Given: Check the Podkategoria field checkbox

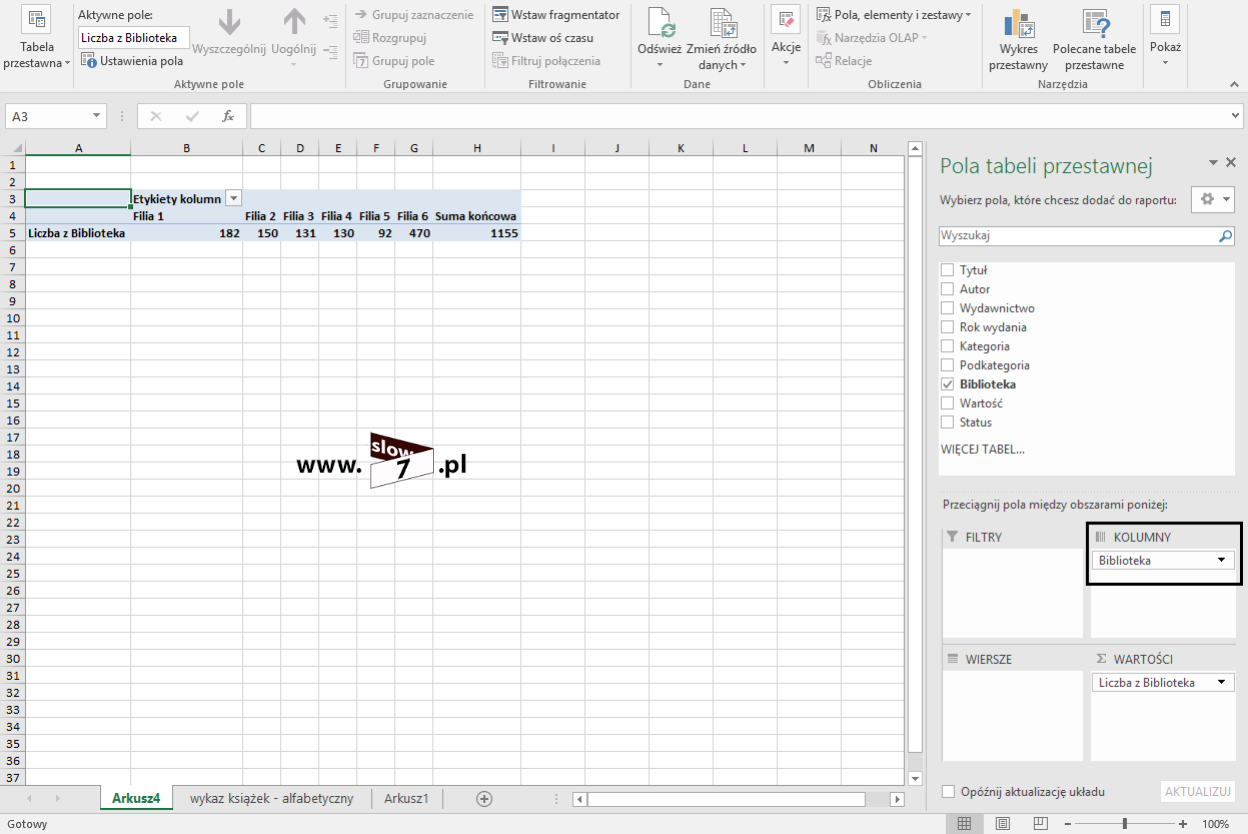Looking at the screenshot, I should (947, 365).
